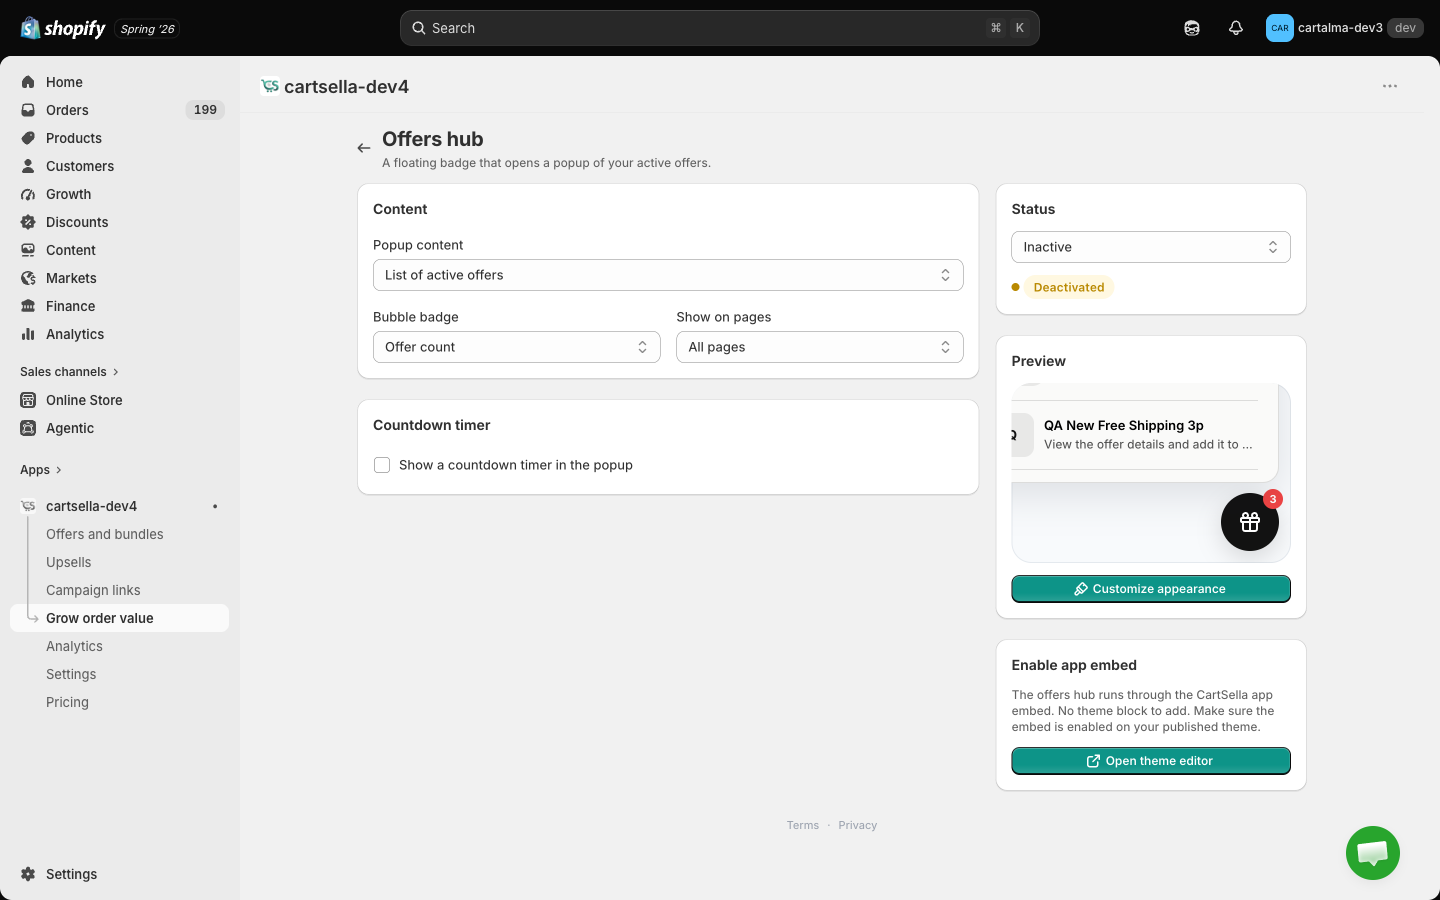Click the Customize appearance button

click(x=1151, y=589)
